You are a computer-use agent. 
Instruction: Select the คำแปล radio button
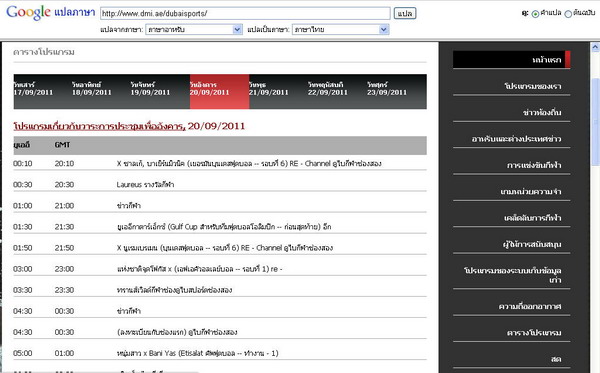click(535, 14)
